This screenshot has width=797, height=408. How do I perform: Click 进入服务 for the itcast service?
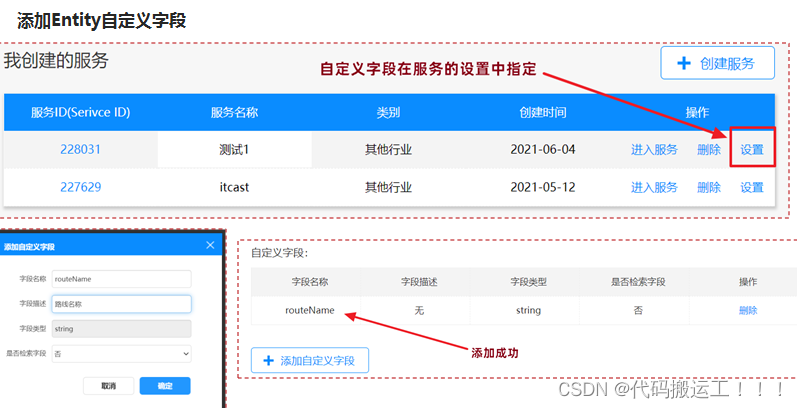click(x=654, y=187)
